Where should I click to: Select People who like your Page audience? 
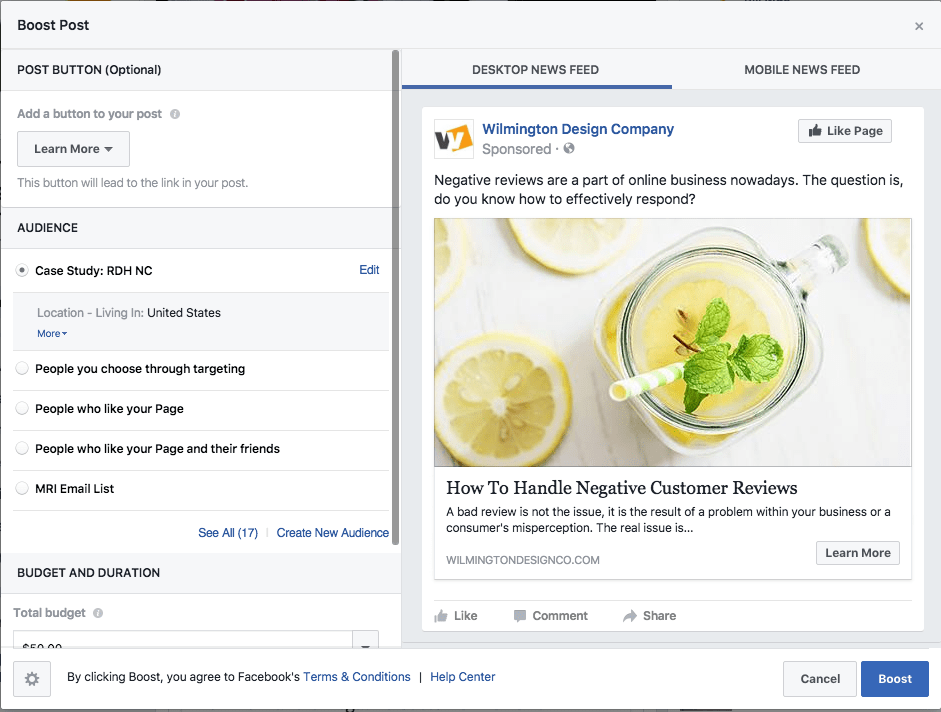[x=22, y=409]
